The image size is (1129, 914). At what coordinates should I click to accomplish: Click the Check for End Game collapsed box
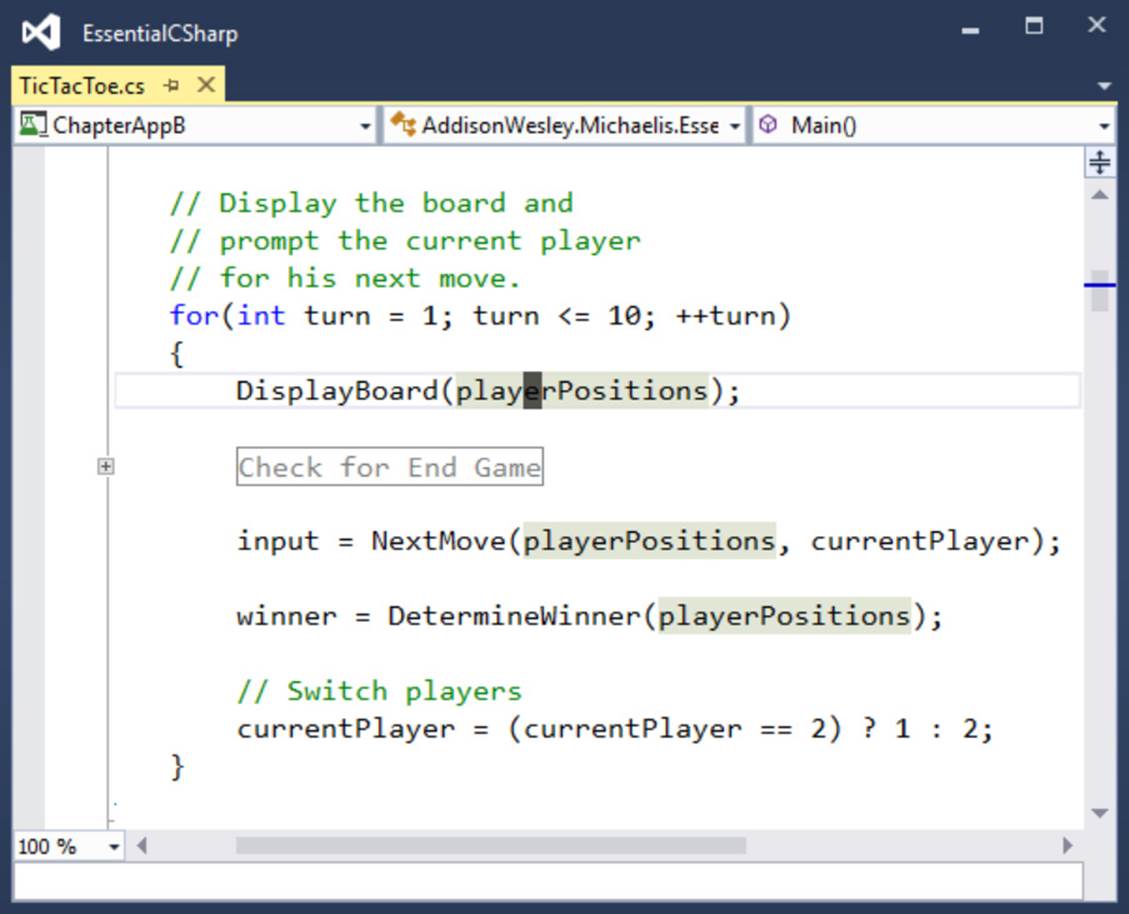390,467
